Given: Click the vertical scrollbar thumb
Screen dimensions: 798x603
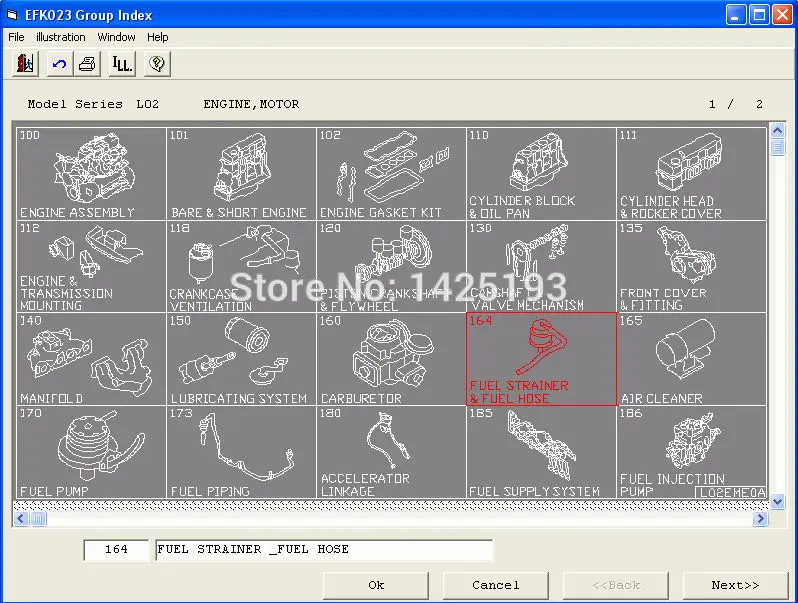Looking at the screenshot, I should tap(777, 148).
